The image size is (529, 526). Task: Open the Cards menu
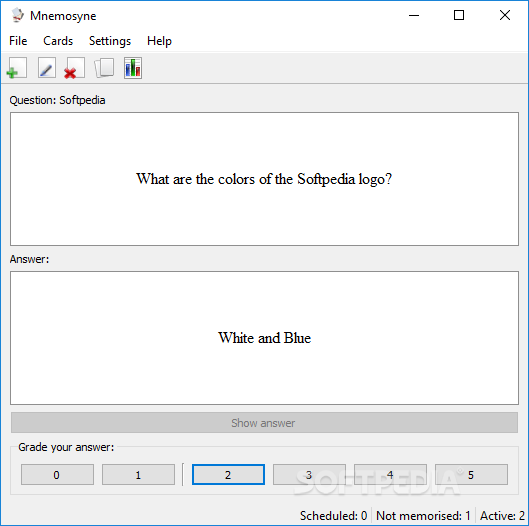pyautogui.click(x=58, y=41)
